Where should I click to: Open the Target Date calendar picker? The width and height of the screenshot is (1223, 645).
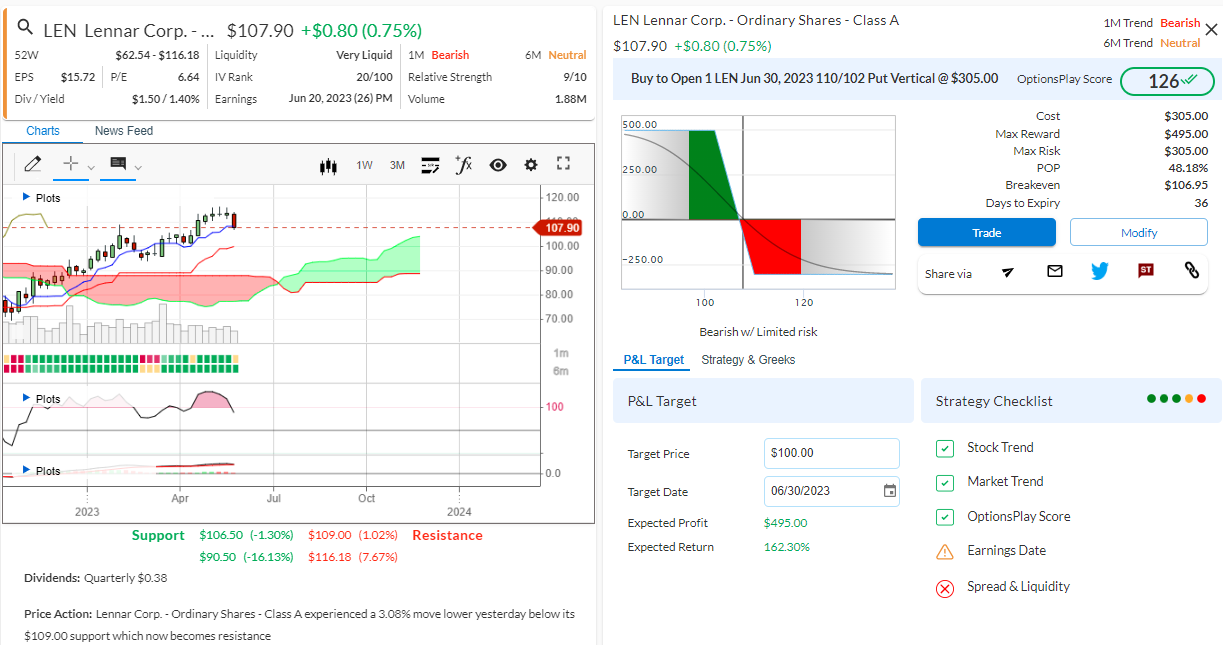[890, 491]
